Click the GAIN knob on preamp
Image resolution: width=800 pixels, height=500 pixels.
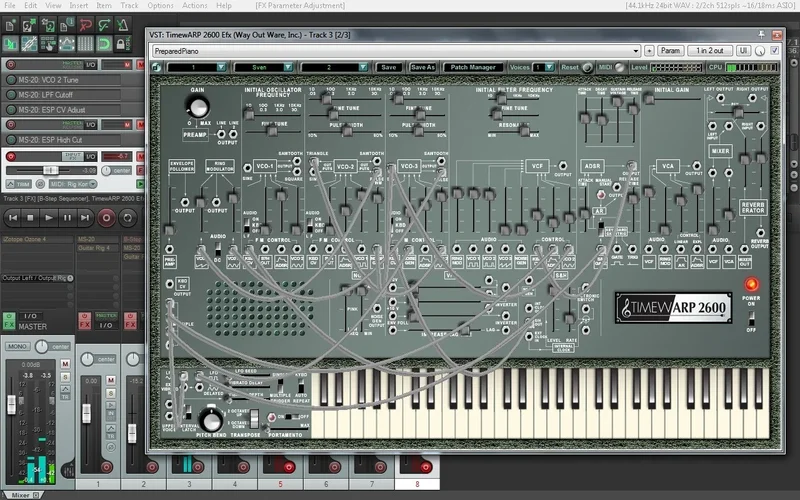[x=198, y=107]
